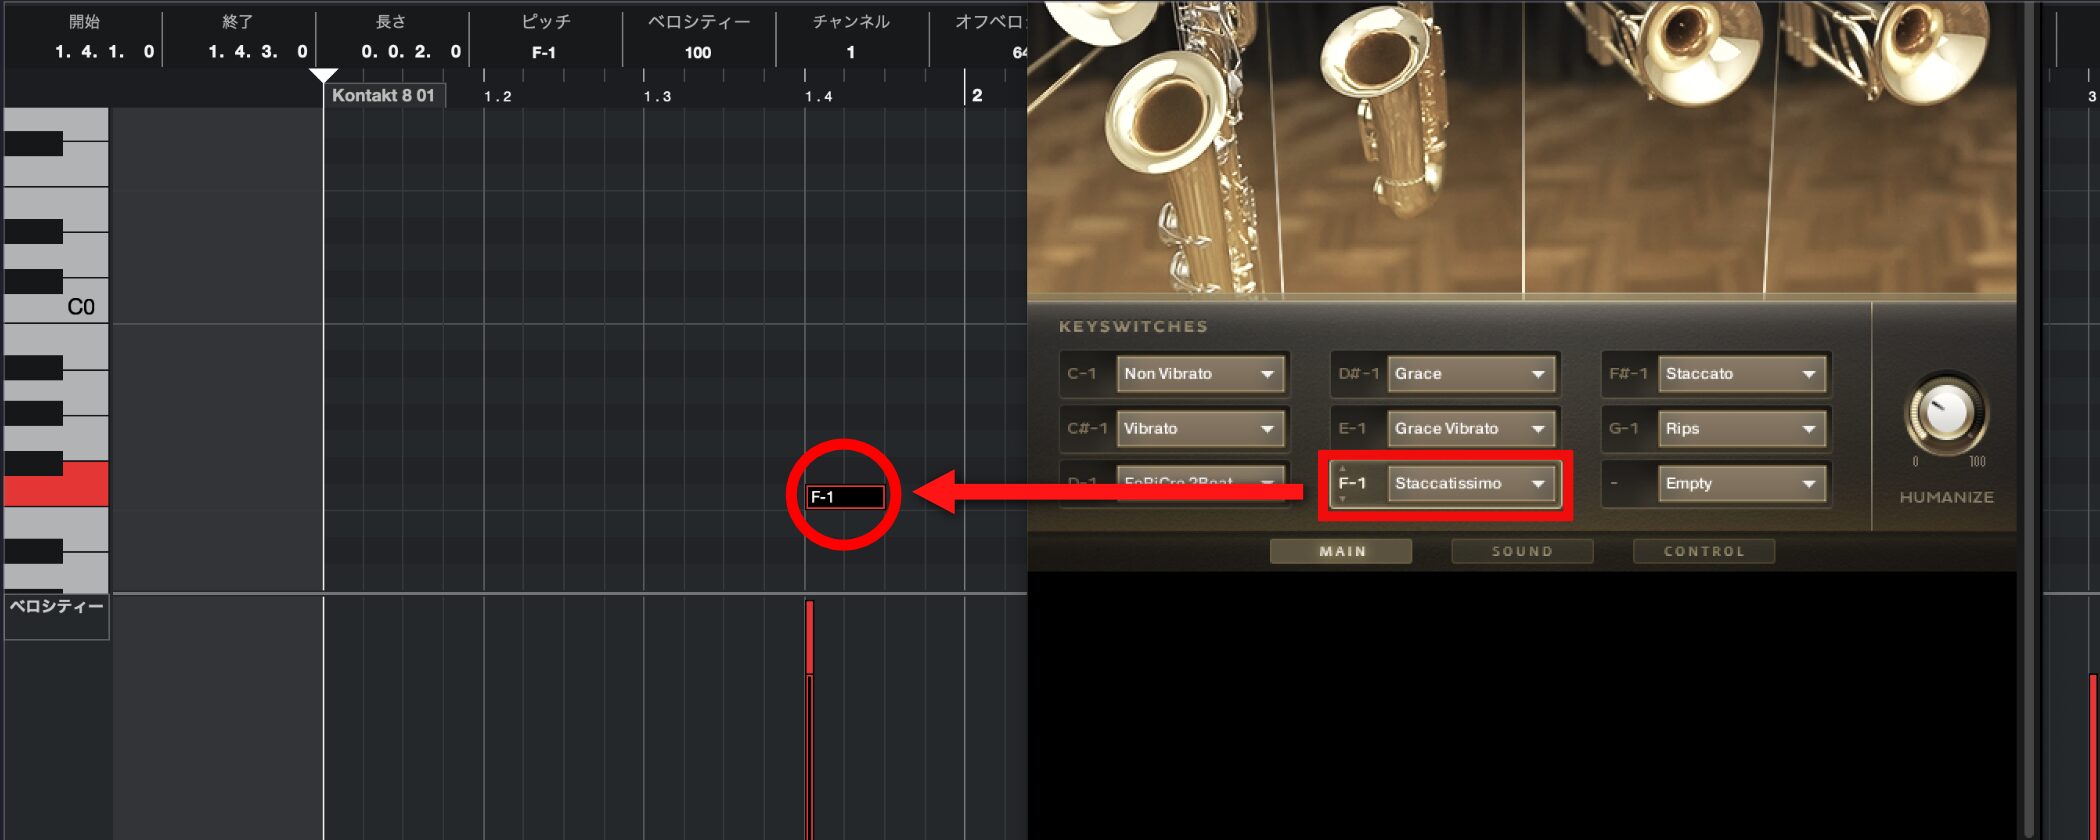Open the Grace Vibrato dropdown
The width and height of the screenshot is (2100, 840).
point(1471,429)
